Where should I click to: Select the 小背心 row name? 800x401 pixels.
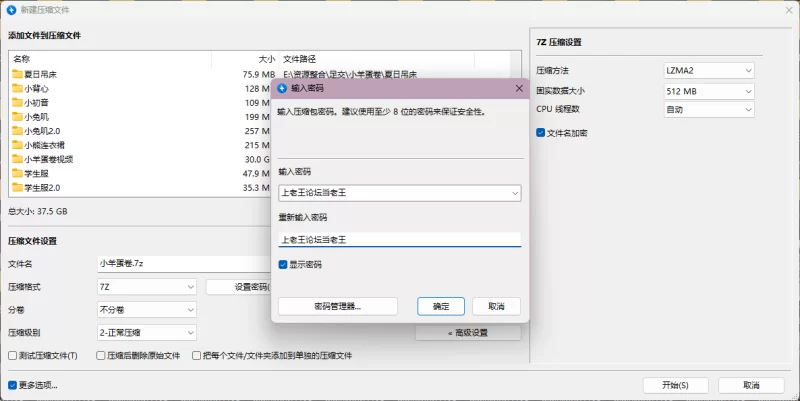(x=36, y=89)
